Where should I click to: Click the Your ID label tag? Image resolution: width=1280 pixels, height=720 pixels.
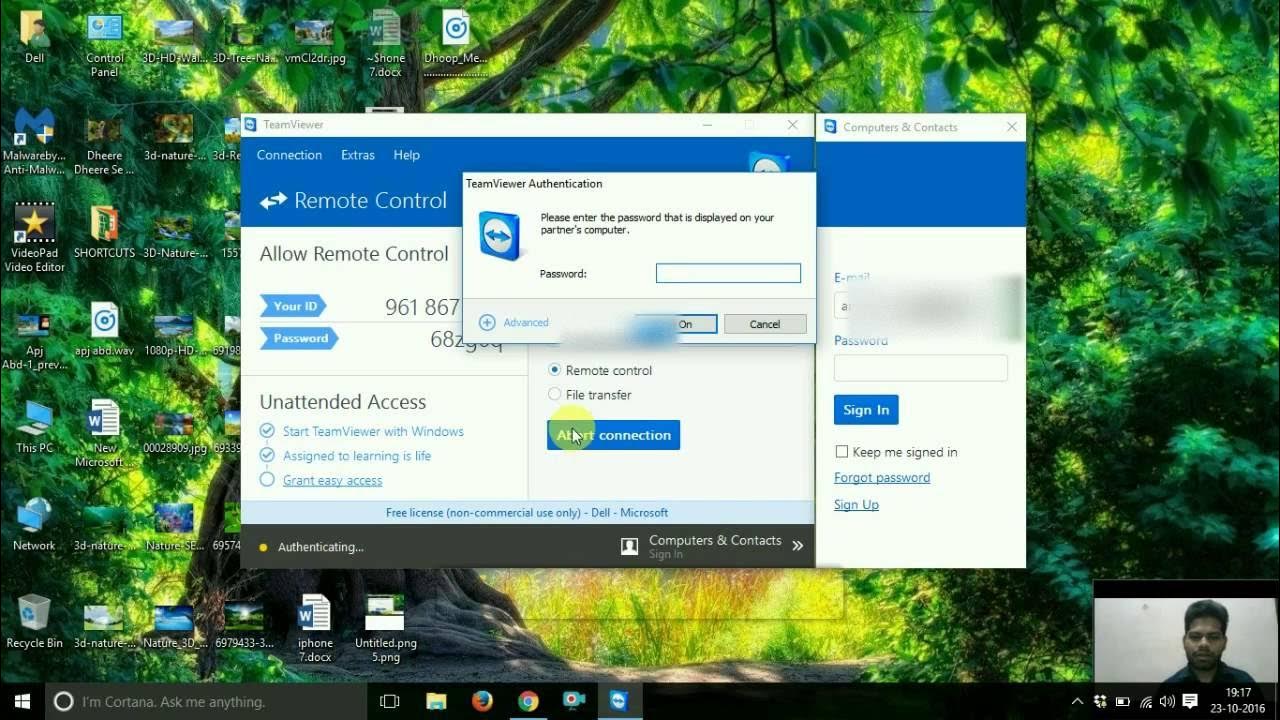(294, 306)
